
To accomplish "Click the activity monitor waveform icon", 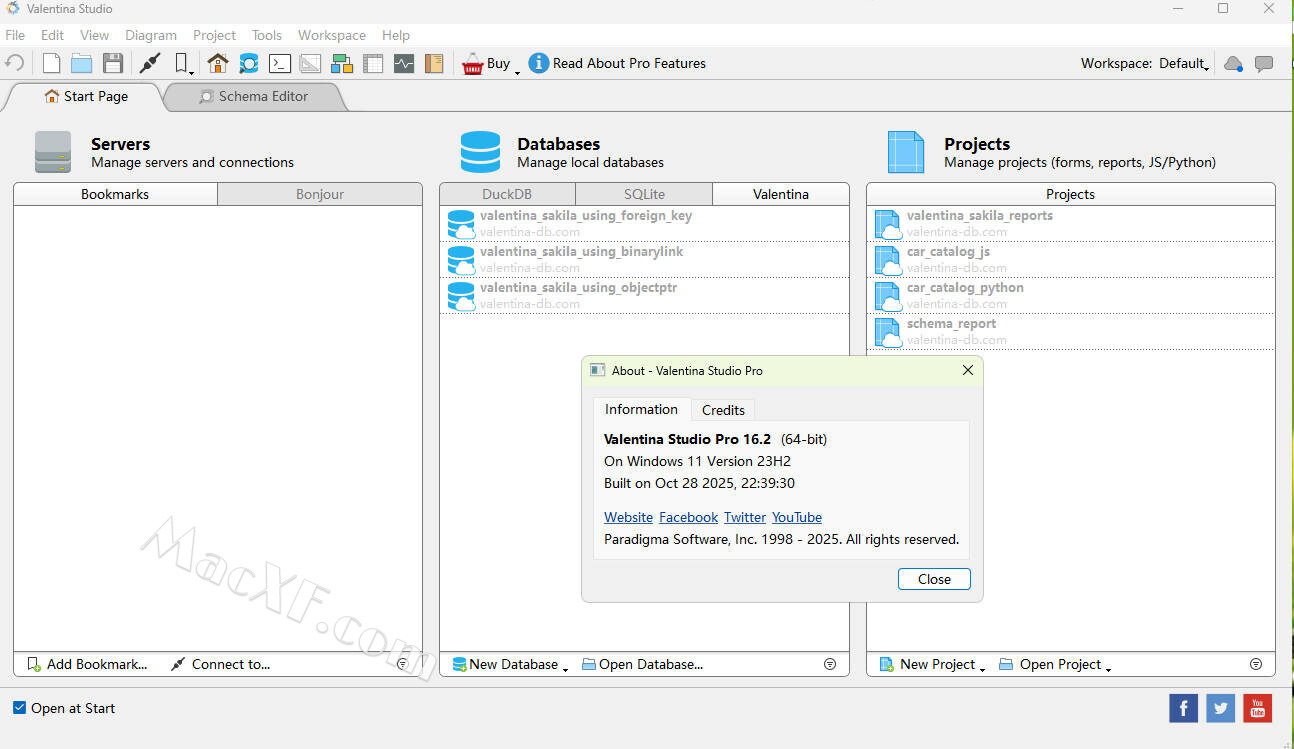I will (403, 63).
